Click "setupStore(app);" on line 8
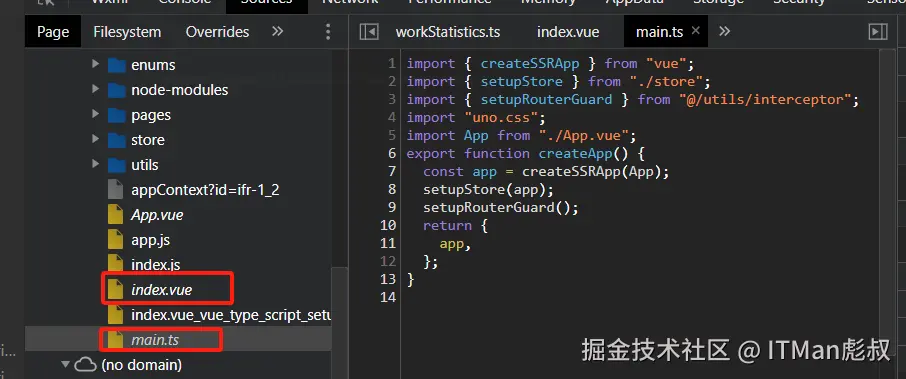The width and height of the screenshot is (906, 379). pyautogui.click(x=489, y=190)
